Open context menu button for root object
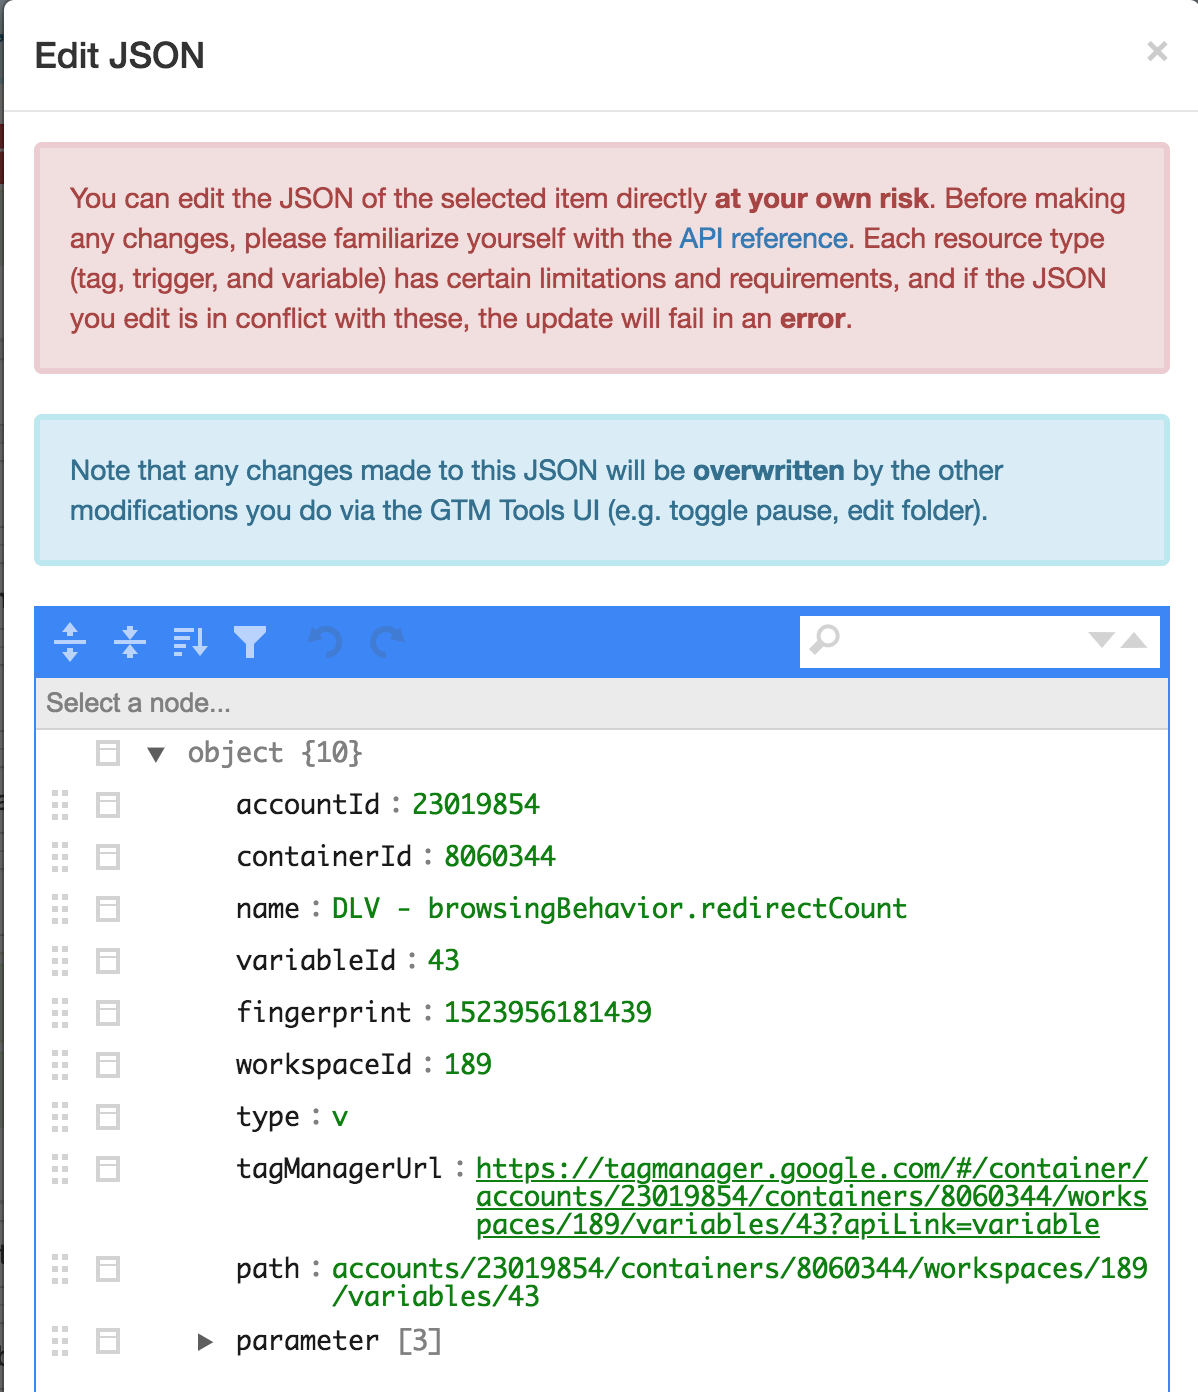This screenshot has height=1392, width=1198. (x=108, y=753)
